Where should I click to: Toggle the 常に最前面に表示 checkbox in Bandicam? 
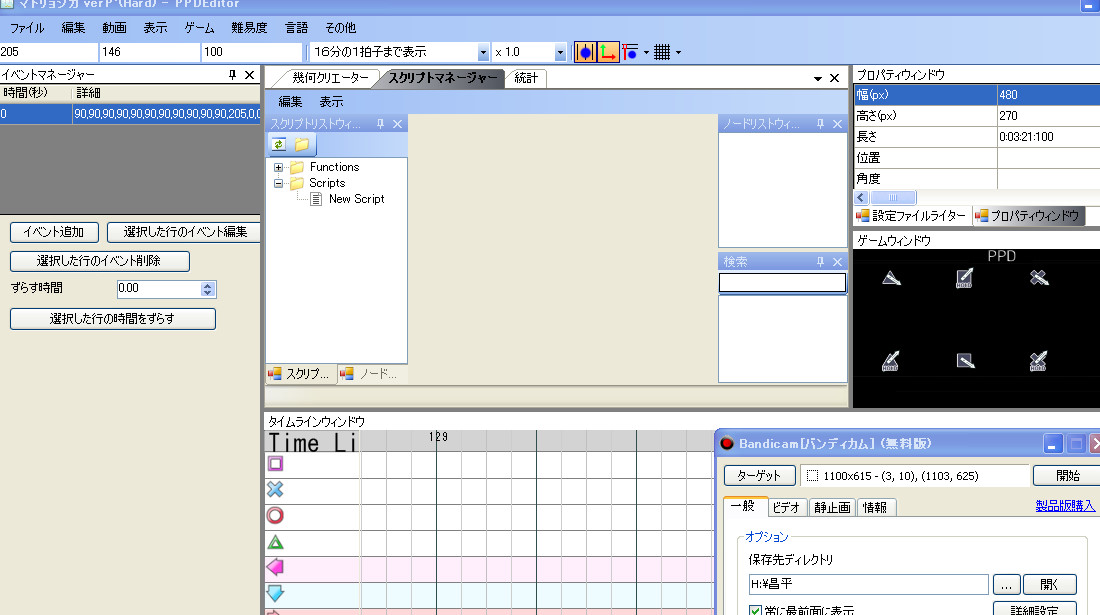757,609
